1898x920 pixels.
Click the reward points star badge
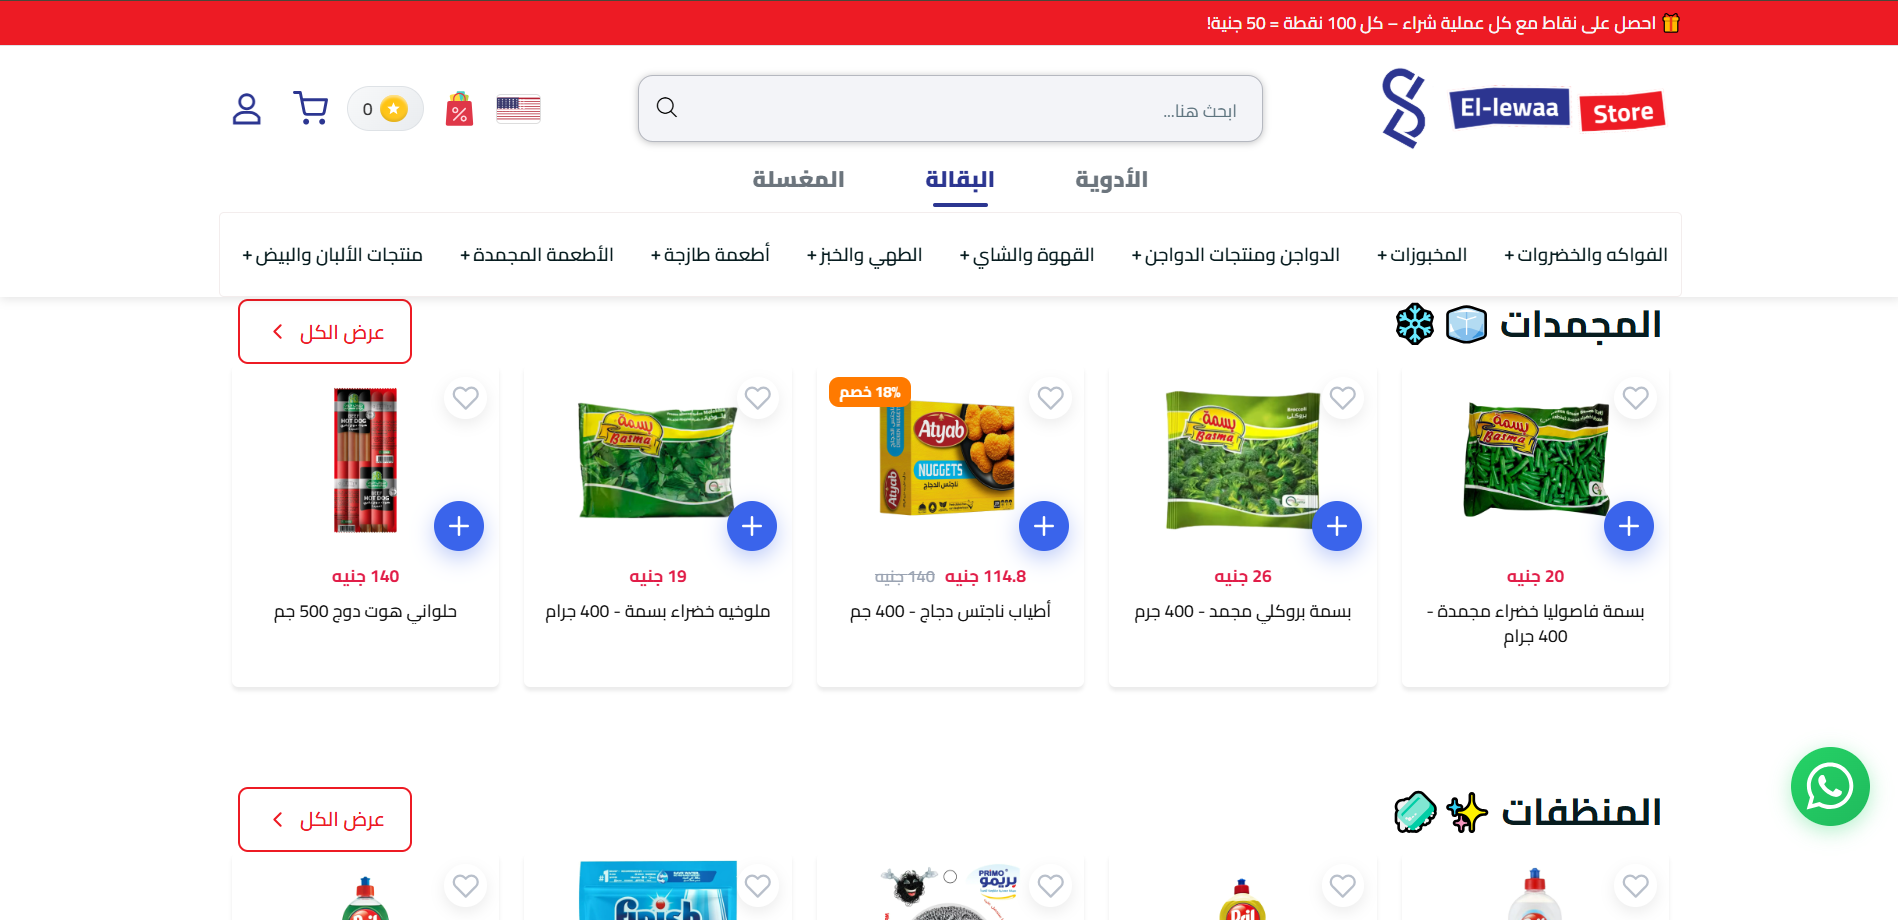click(385, 109)
